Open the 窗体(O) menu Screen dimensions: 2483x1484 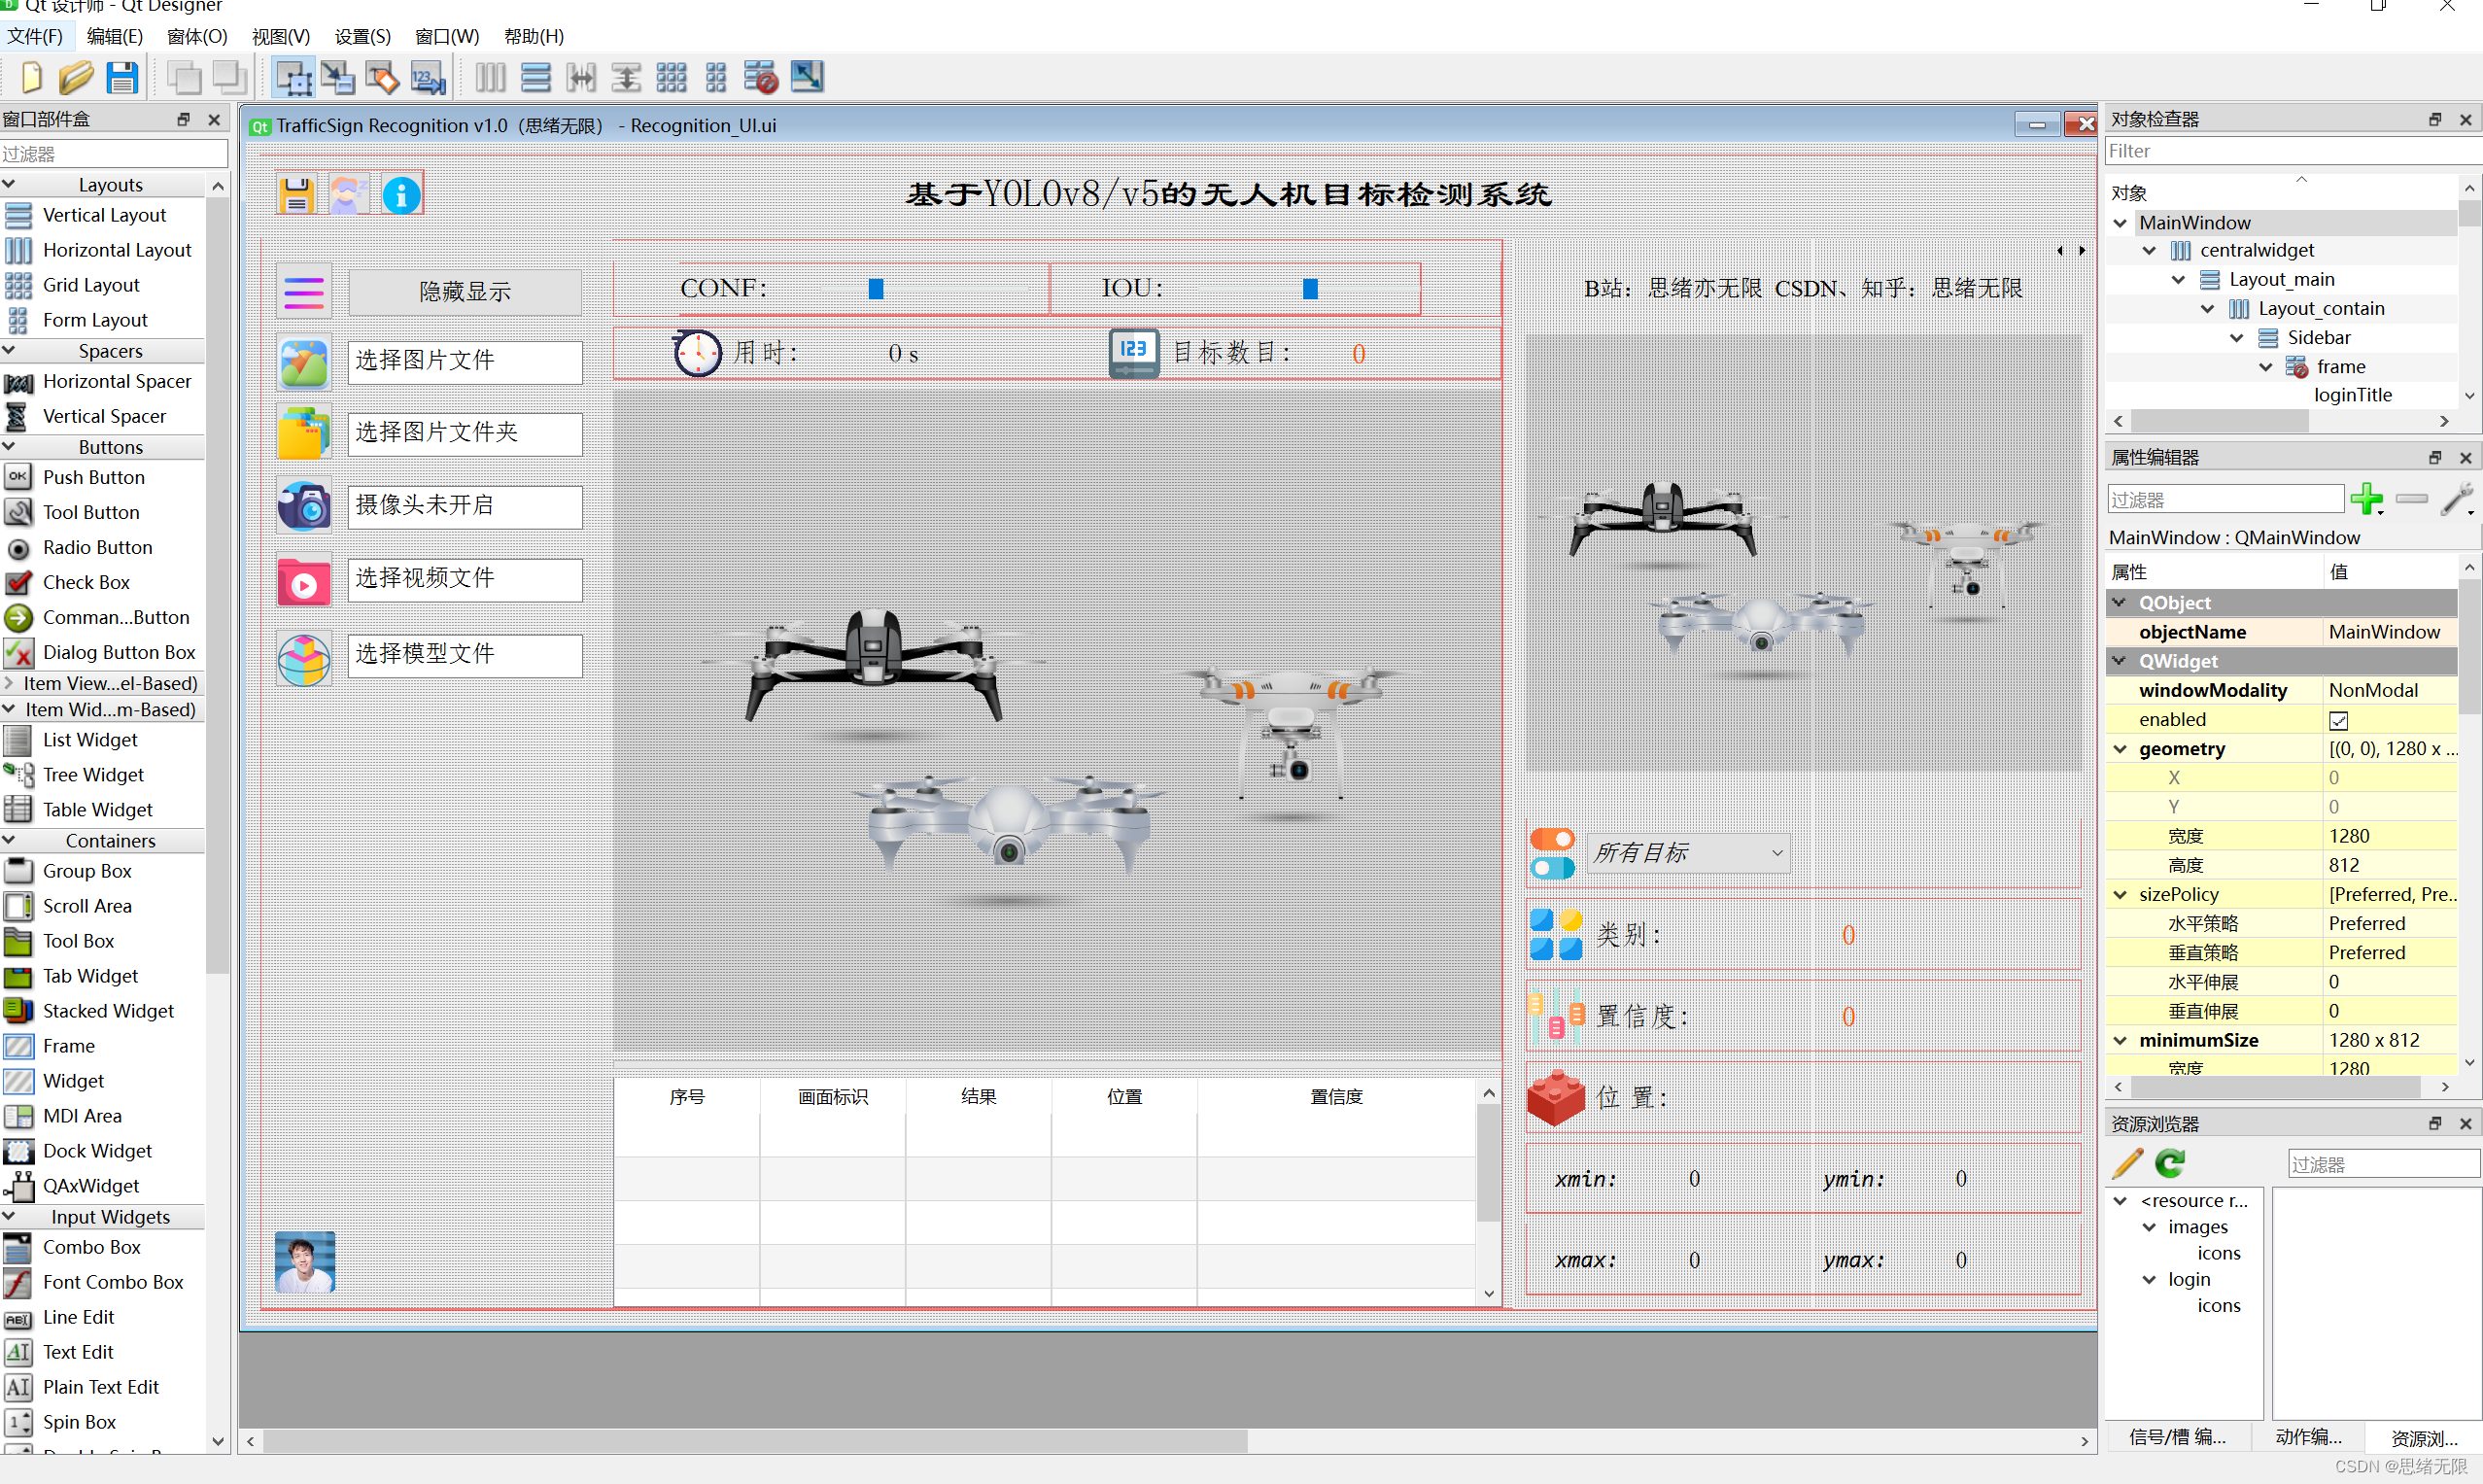(x=197, y=37)
